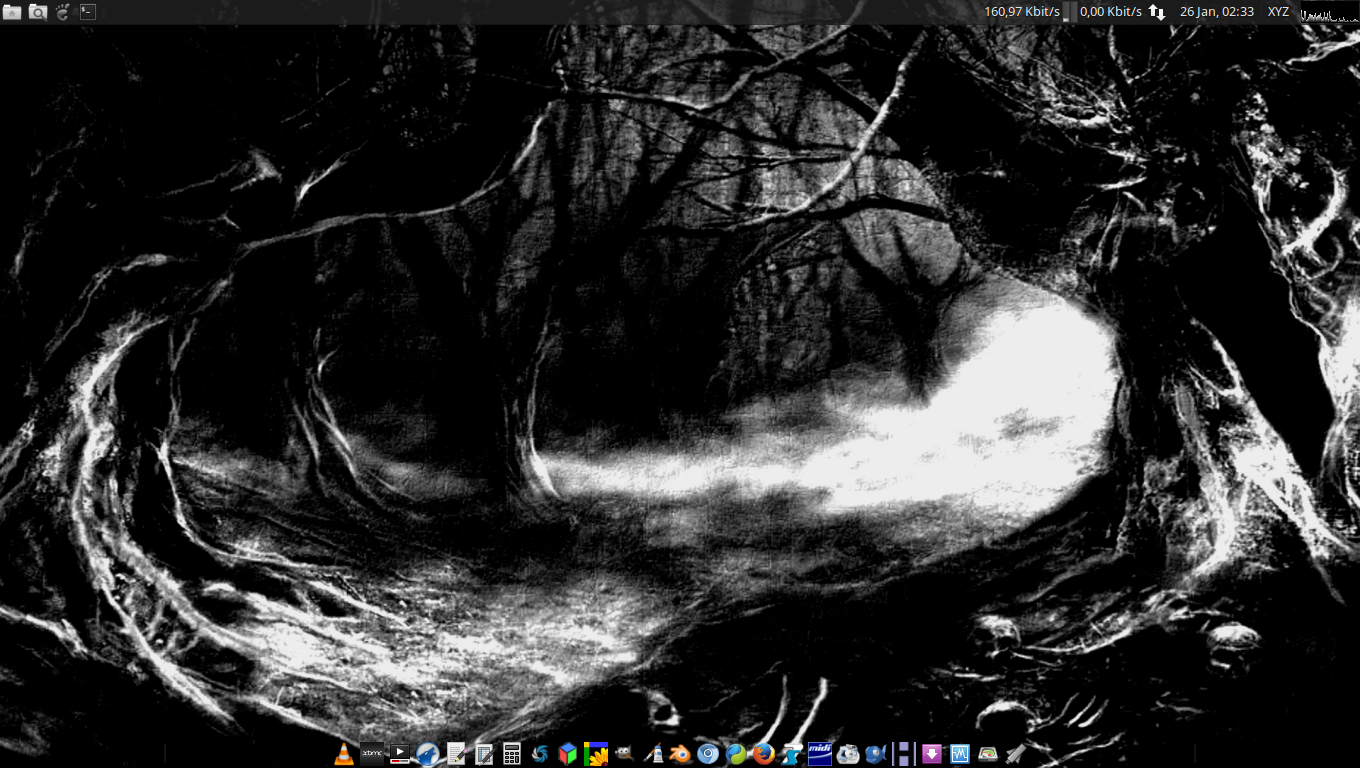Launch the terminal from the top panel
This screenshot has width=1360, height=768.
(x=88, y=12)
